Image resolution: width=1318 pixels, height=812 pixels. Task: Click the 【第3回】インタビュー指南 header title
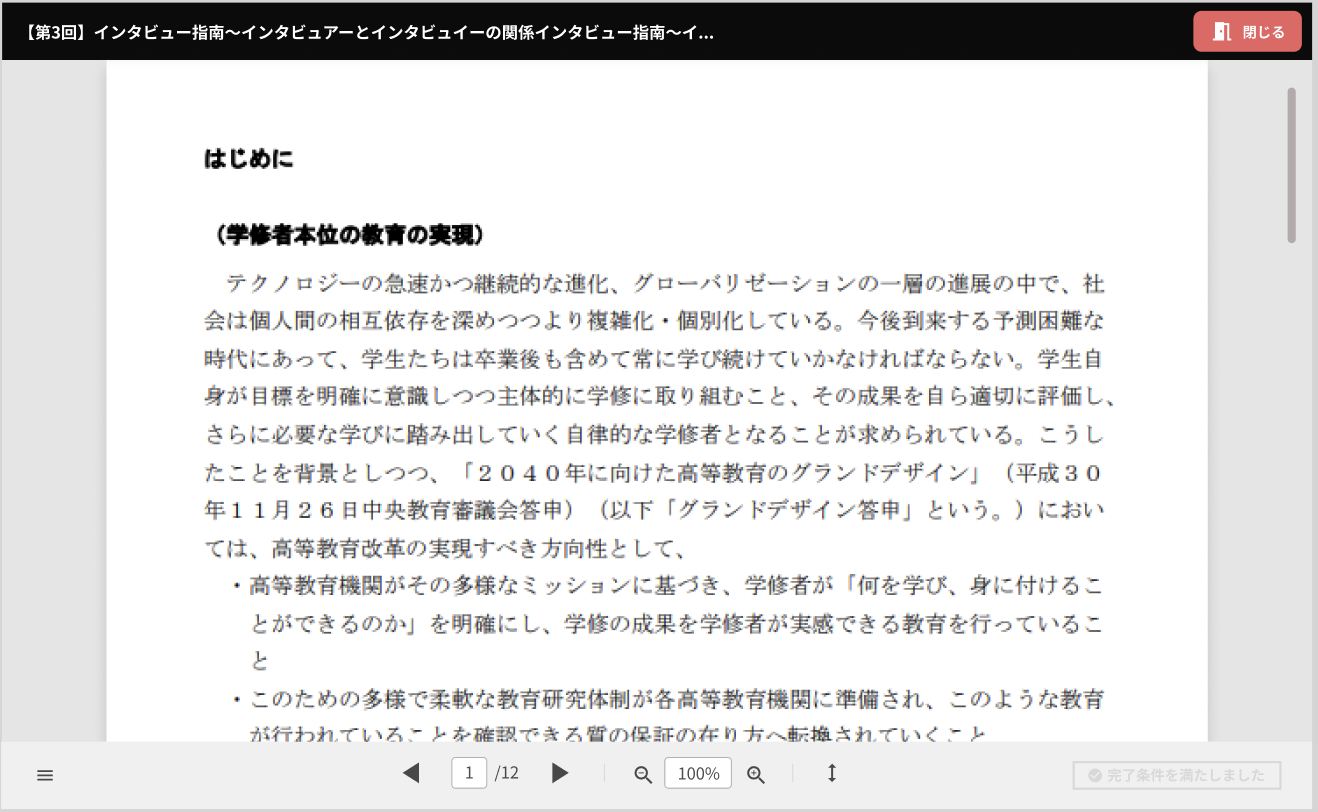tap(368, 32)
